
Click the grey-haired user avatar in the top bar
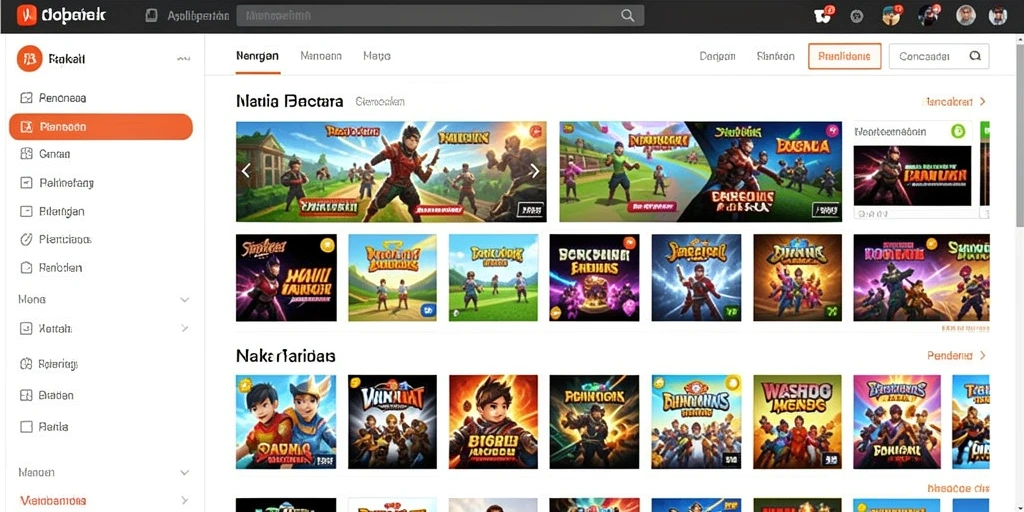point(966,16)
